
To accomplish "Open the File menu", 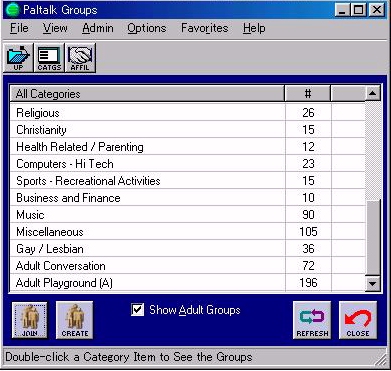I will click(x=19, y=28).
